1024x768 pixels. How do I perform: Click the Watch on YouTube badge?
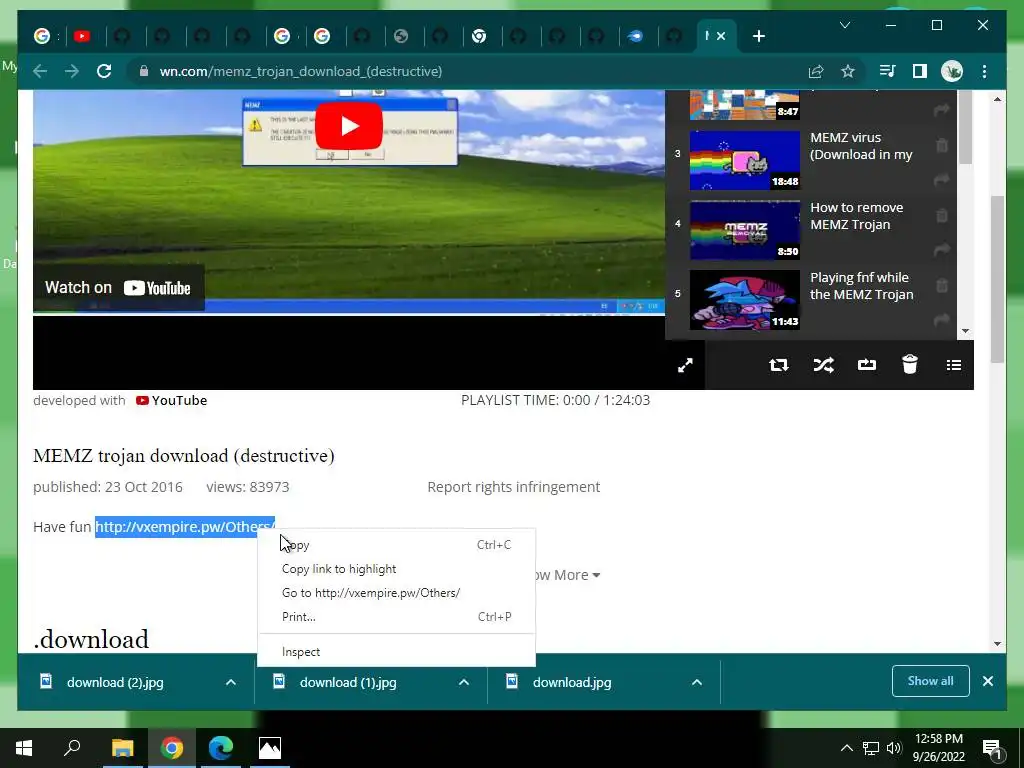click(118, 288)
